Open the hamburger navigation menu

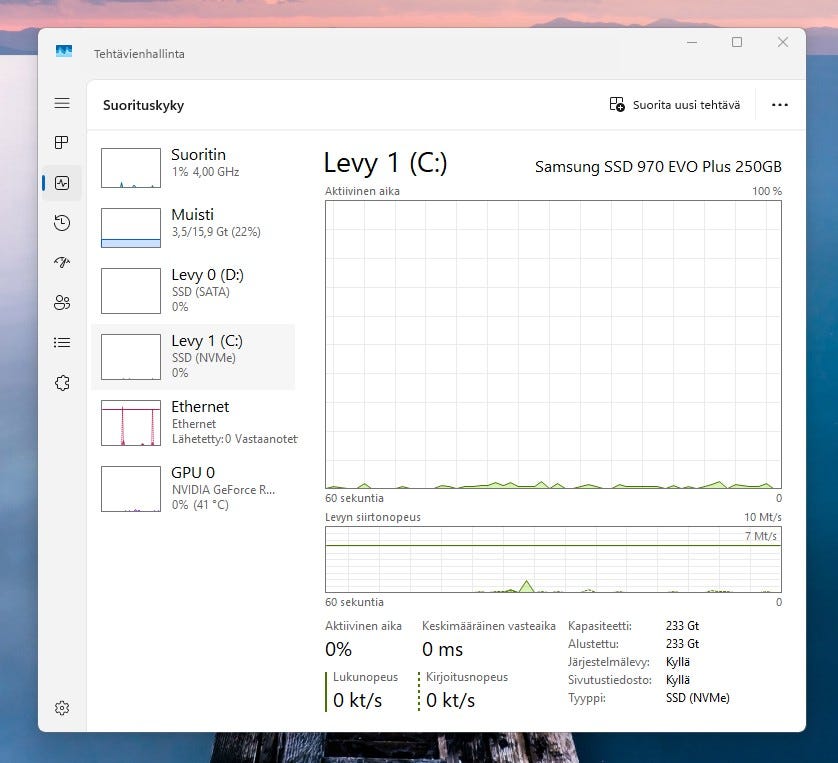coord(62,103)
